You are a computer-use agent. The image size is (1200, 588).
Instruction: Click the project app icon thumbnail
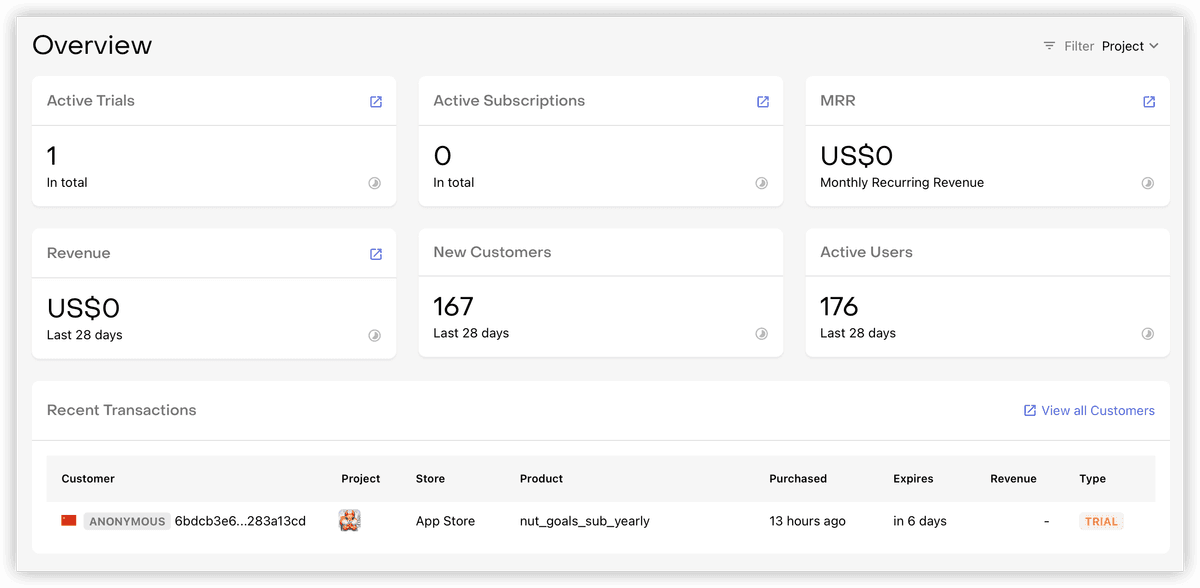[350, 521]
